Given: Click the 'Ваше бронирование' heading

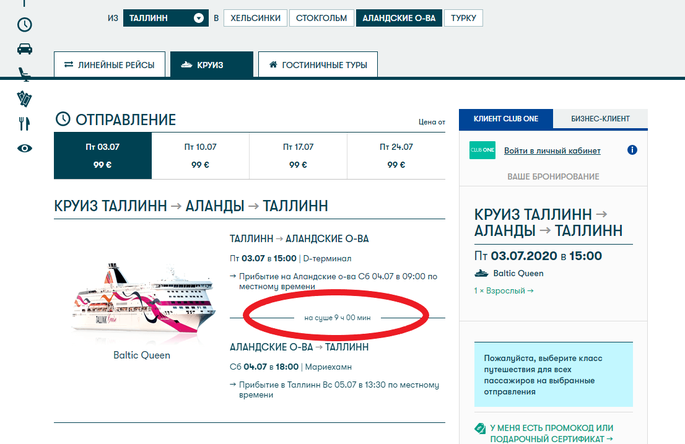Looking at the screenshot, I should pos(553,177).
